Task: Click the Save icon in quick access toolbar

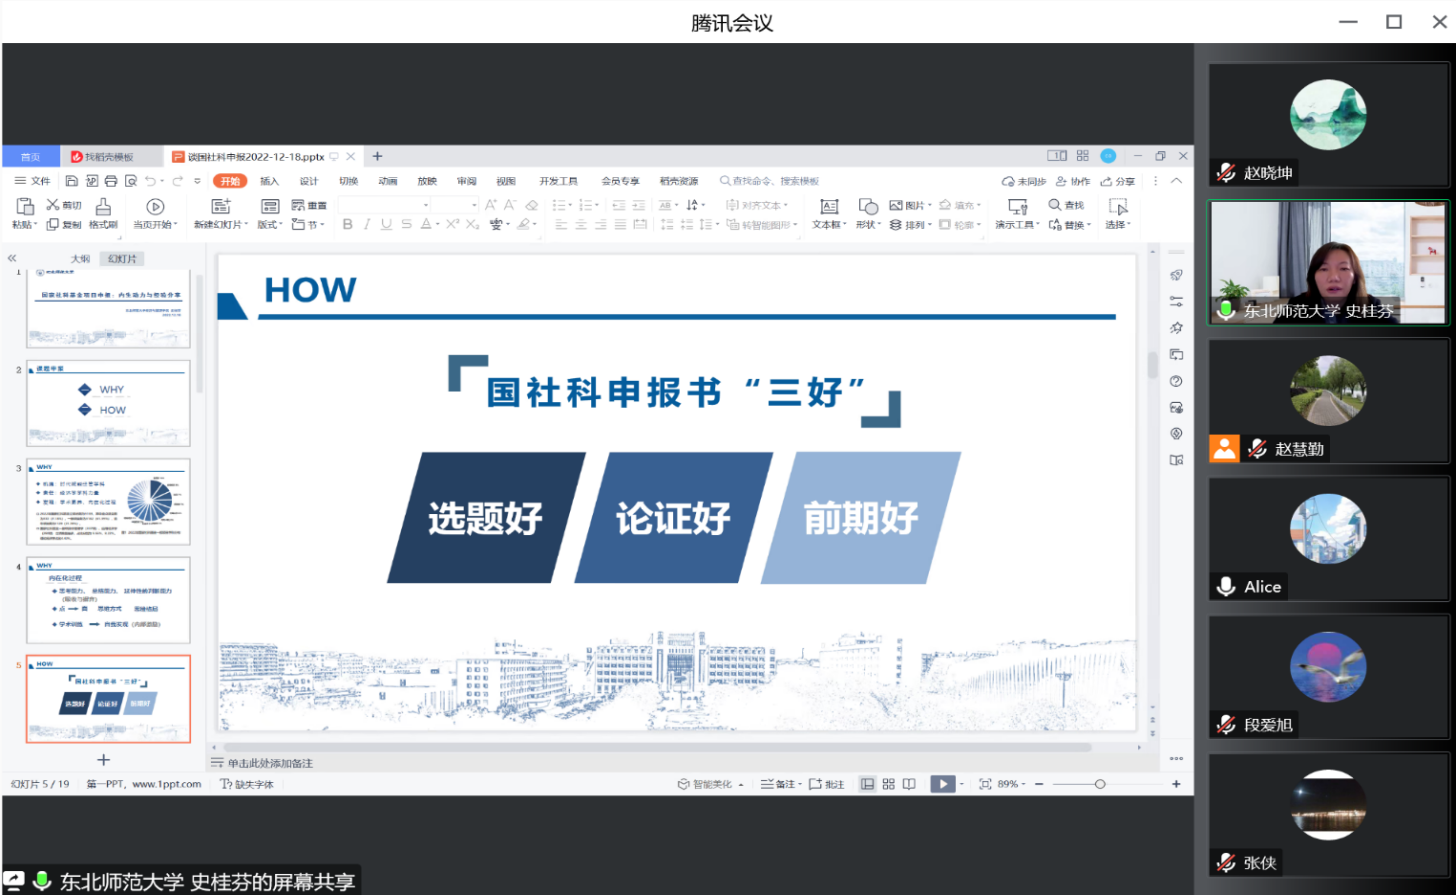Action: (72, 181)
